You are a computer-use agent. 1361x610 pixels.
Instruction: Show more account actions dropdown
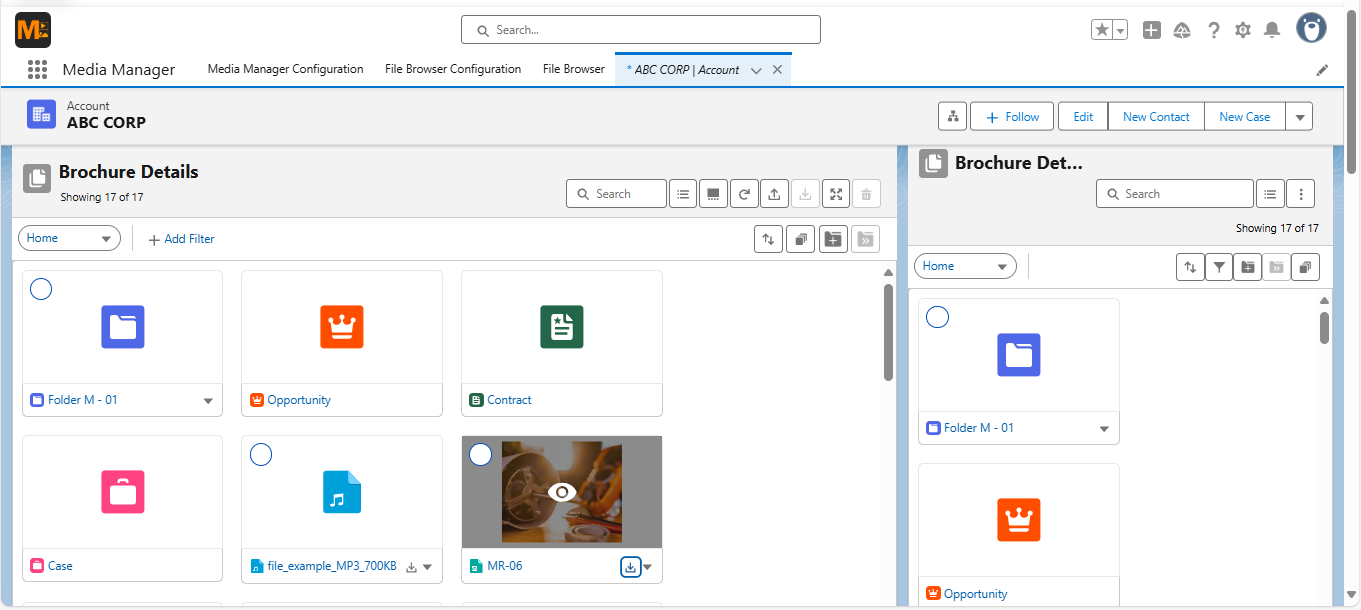(x=1299, y=117)
